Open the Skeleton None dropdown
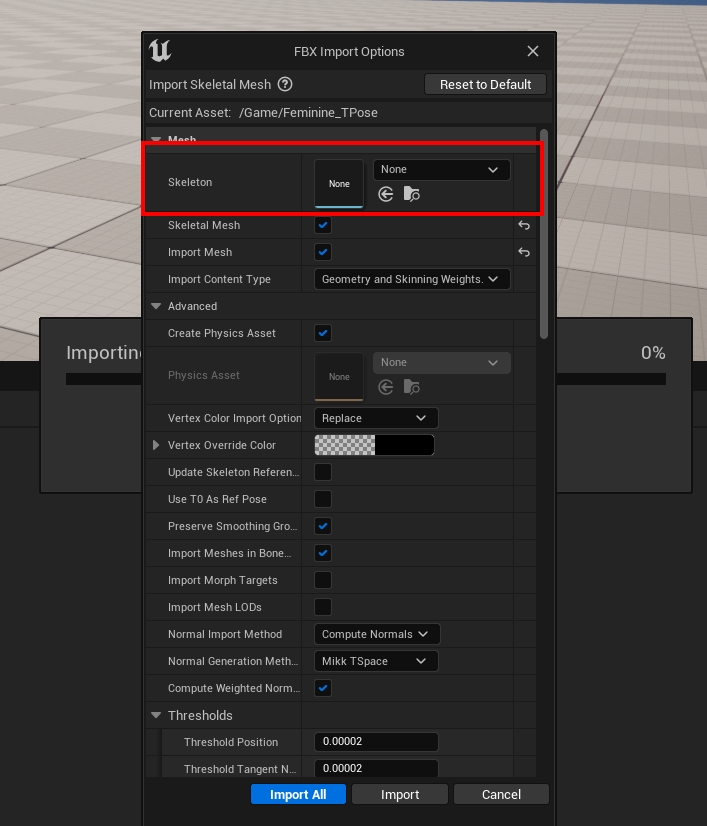 click(441, 170)
